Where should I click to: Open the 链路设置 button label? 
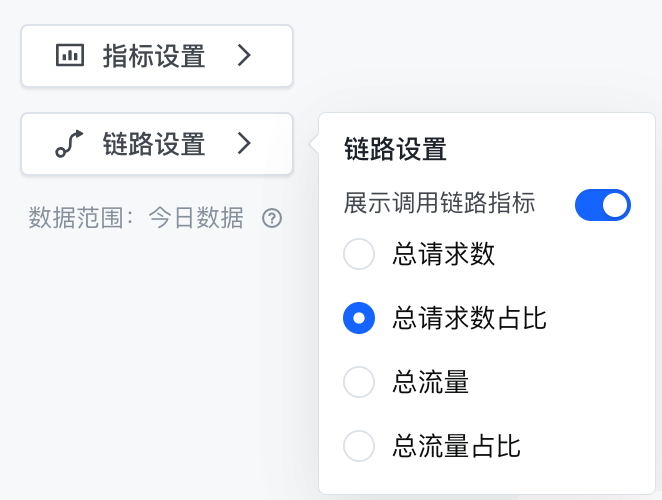click(x=154, y=145)
